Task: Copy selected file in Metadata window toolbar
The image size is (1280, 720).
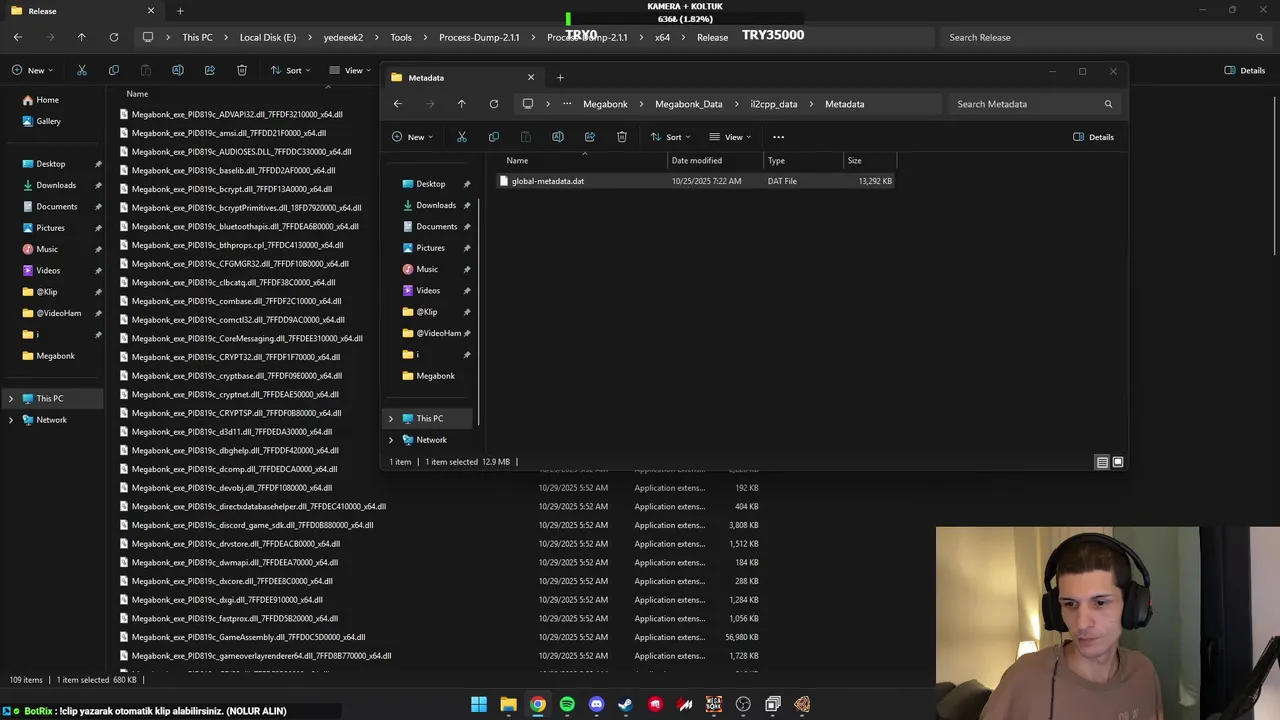Action: click(493, 137)
